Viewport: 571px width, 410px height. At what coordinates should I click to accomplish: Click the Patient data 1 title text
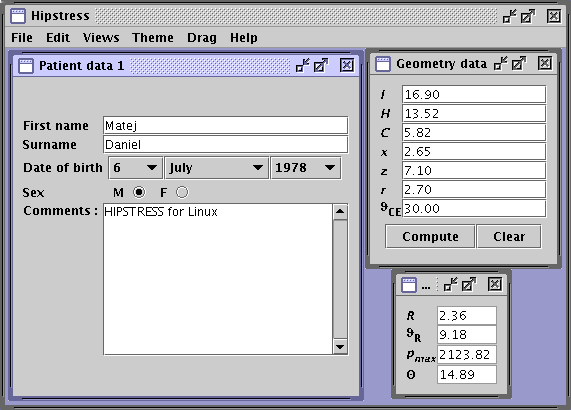(82, 66)
